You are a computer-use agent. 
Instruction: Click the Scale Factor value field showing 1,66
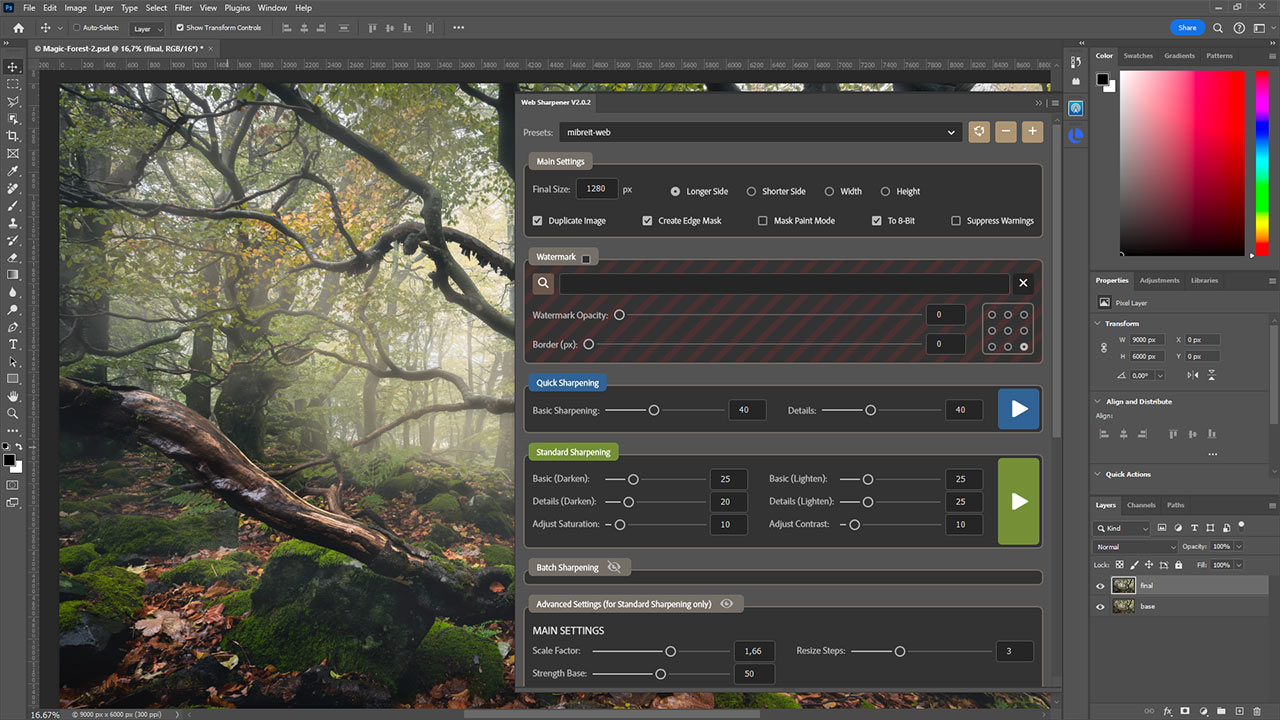[754, 650]
